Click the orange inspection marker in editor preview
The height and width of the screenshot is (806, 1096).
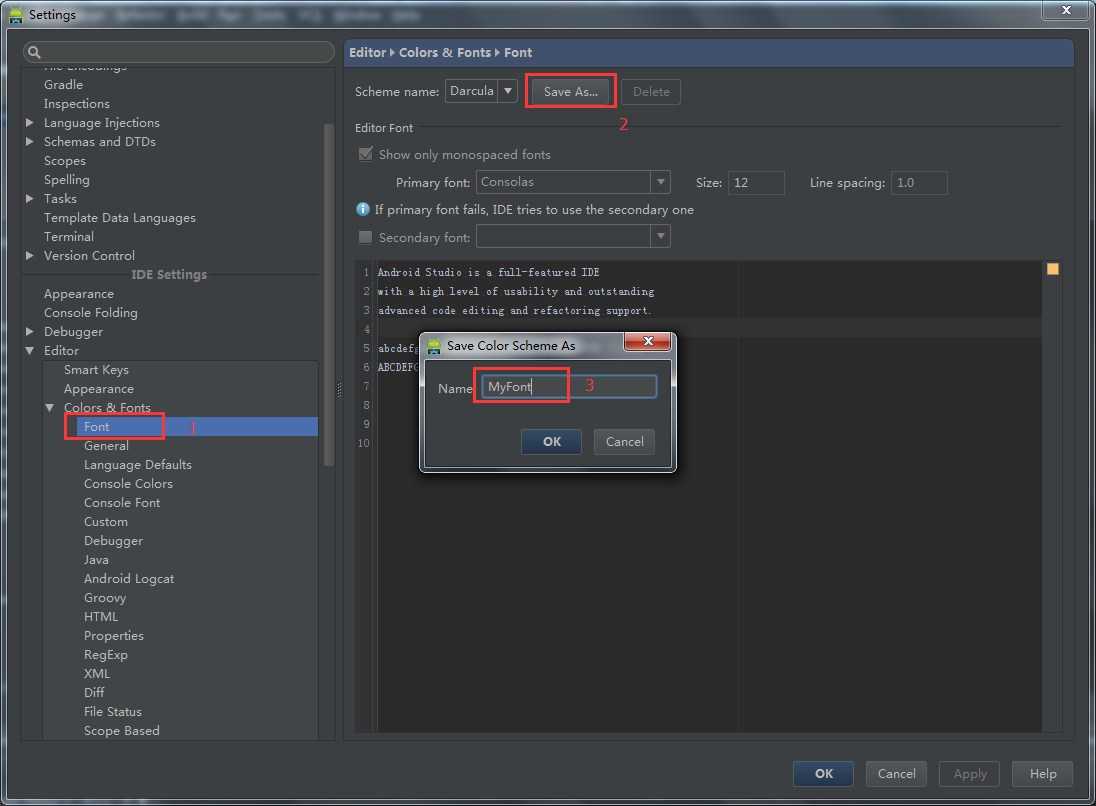(x=1053, y=269)
